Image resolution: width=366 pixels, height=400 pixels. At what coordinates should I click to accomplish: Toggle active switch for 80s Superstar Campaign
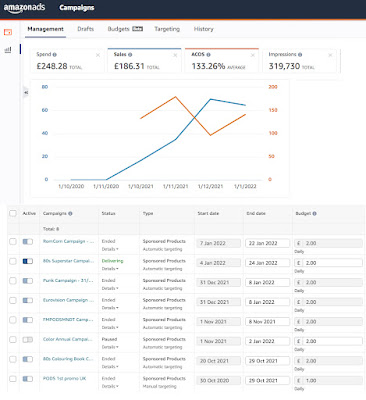pyautogui.click(x=28, y=261)
